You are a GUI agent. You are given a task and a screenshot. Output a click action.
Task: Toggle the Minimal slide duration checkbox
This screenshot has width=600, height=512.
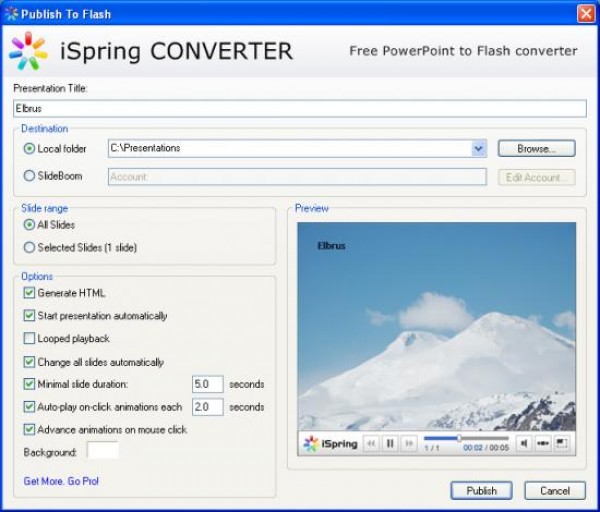tap(29, 384)
